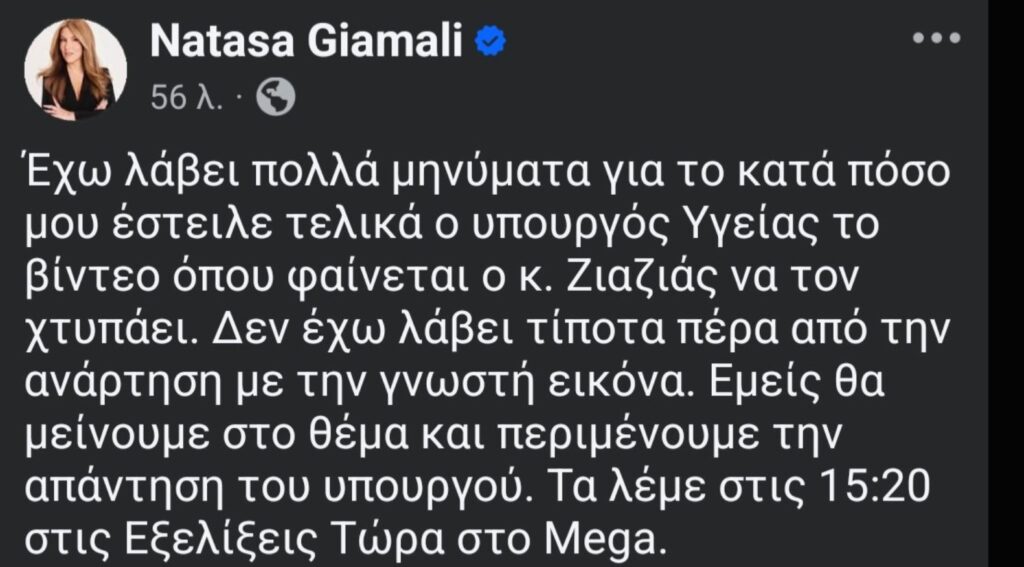Open the three-dot post options menu
The image size is (1024, 567).
tap(937, 38)
